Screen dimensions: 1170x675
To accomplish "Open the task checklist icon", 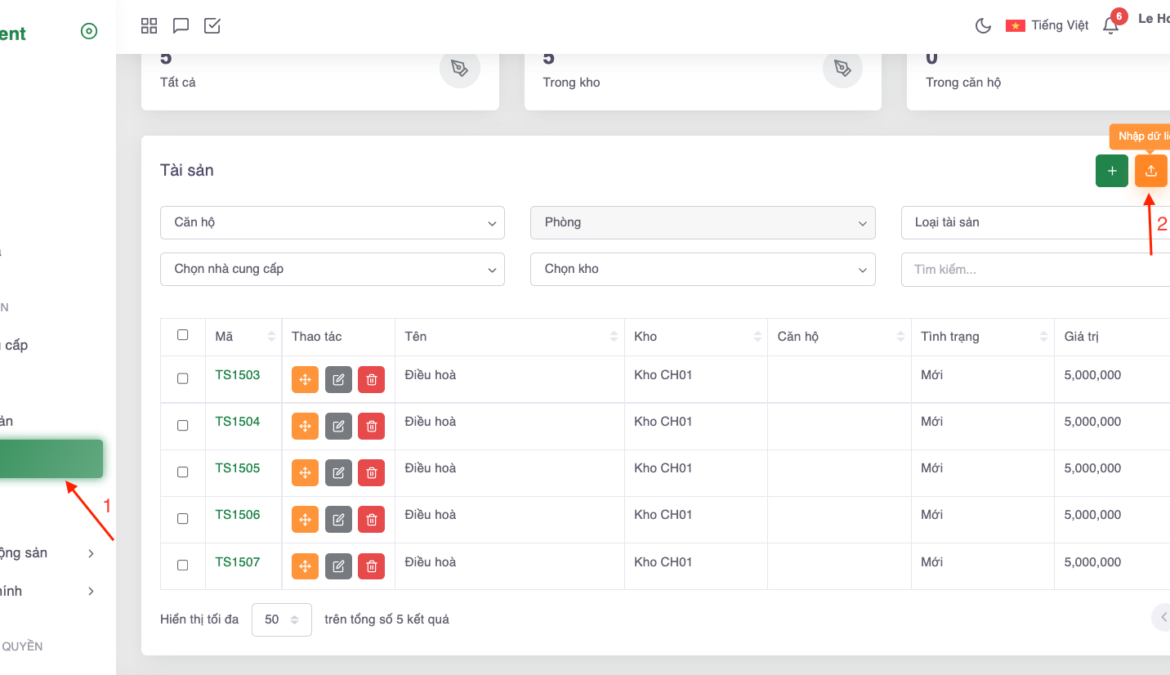I will [x=212, y=26].
